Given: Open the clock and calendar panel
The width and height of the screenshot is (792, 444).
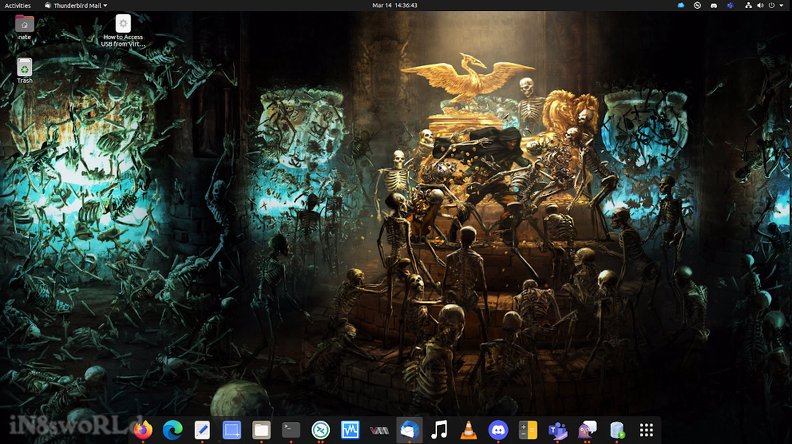Looking at the screenshot, I should pyautogui.click(x=395, y=5).
